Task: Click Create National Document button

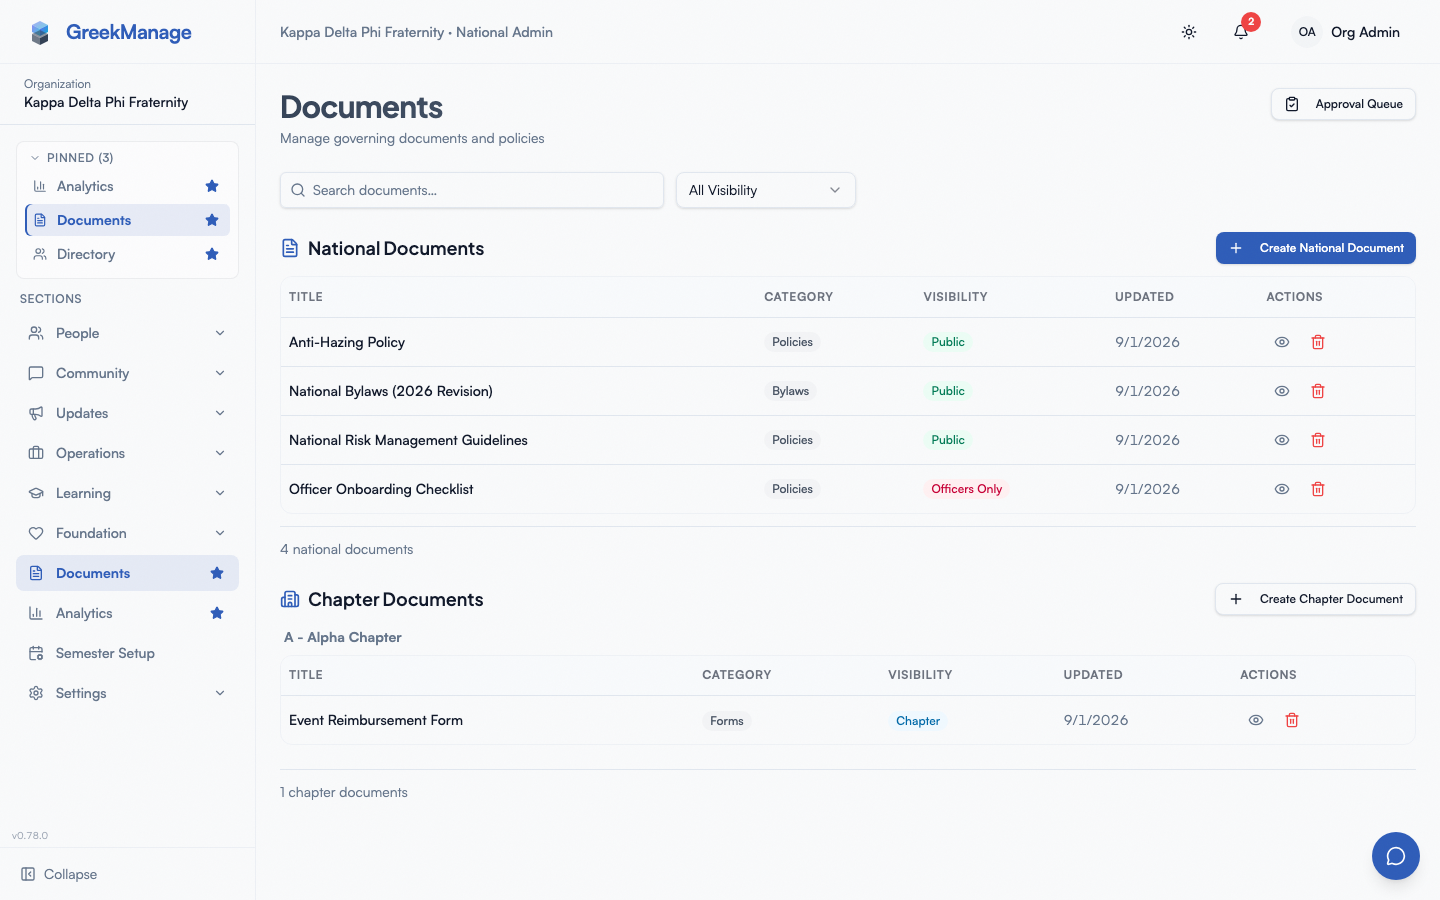Action: [x=1316, y=248]
